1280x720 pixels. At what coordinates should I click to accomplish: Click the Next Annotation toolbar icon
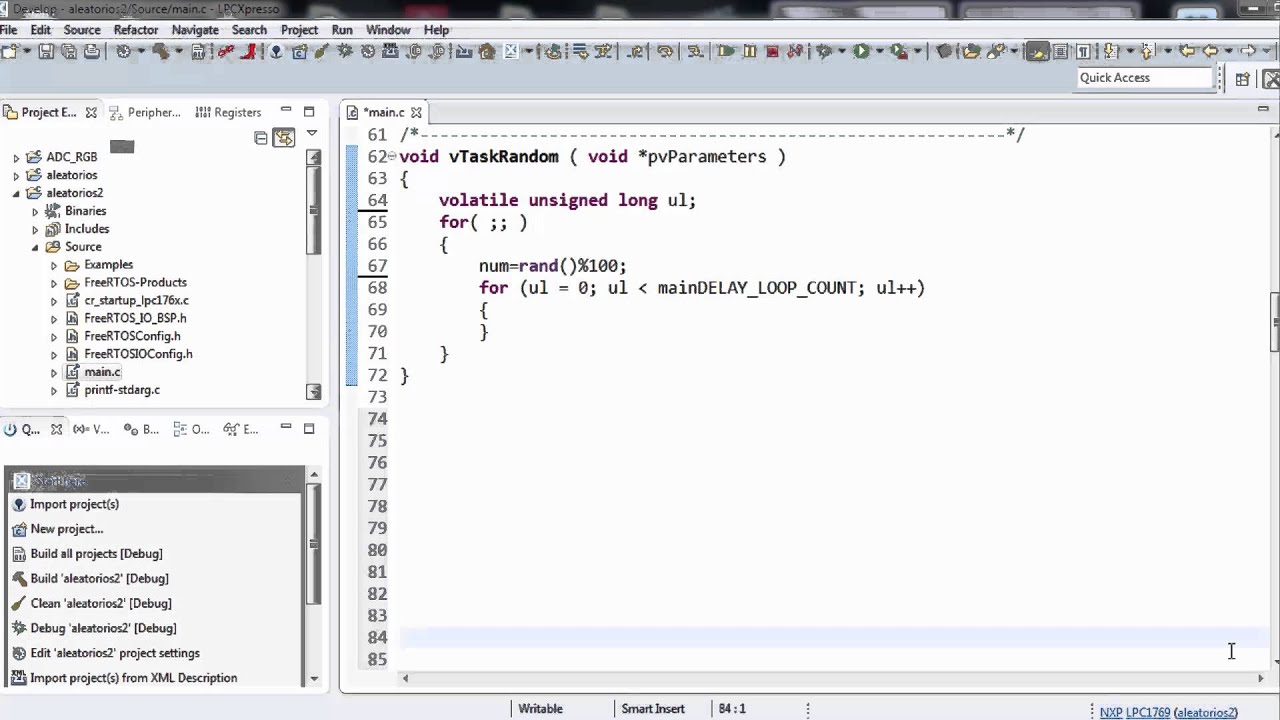coord(1110,51)
